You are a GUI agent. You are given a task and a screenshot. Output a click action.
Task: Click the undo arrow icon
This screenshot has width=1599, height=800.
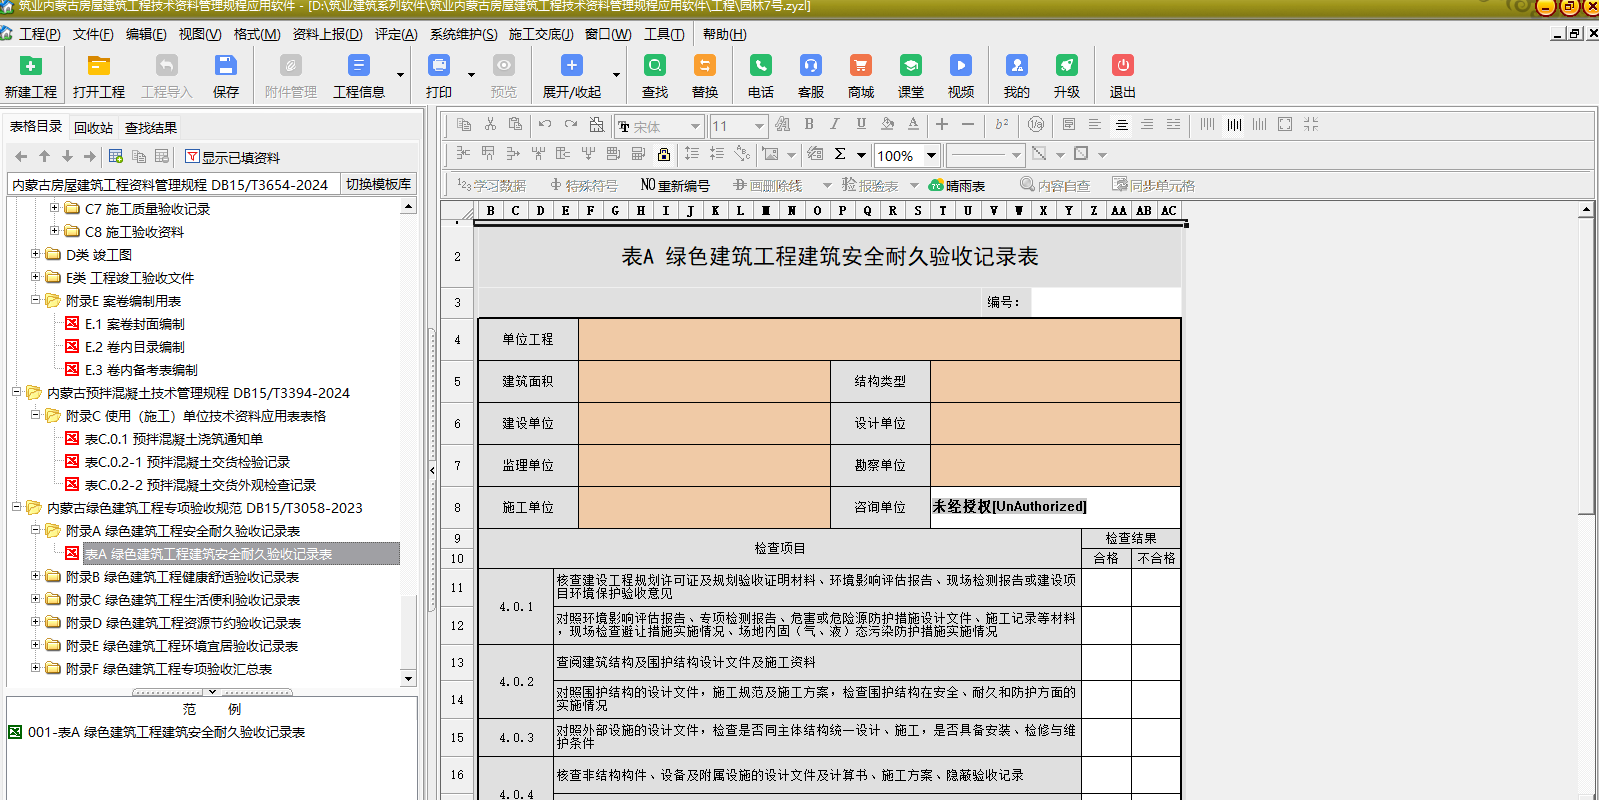click(x=545, y=125)
